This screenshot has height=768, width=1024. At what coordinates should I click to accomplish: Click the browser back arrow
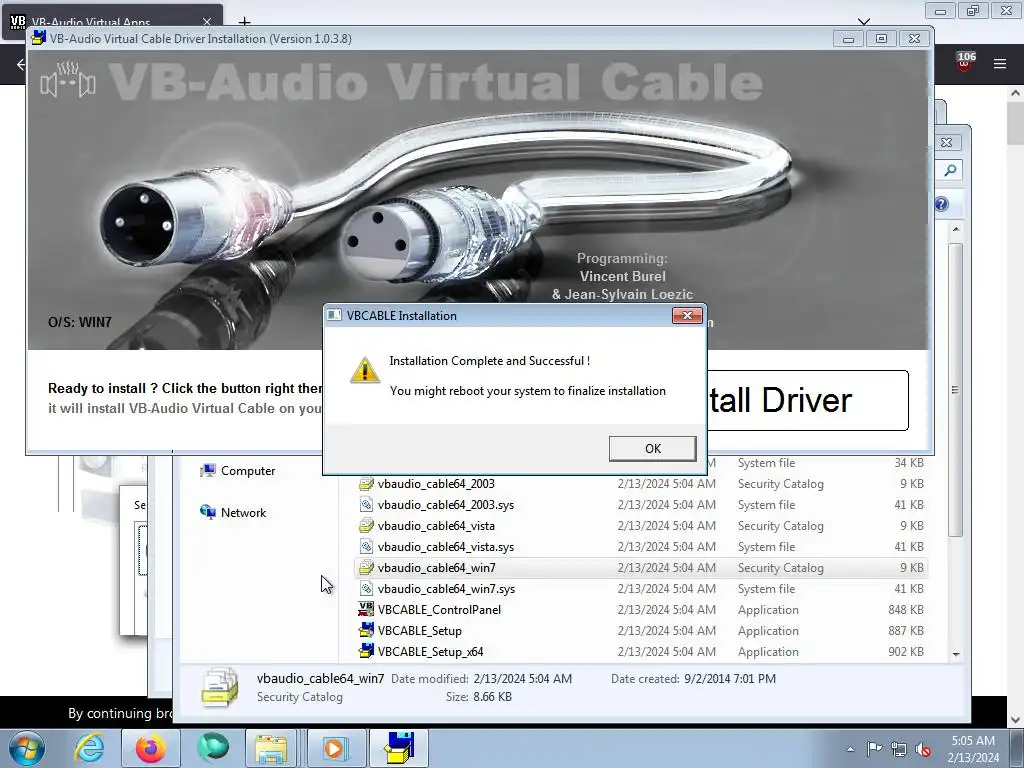[x=21, y=64]
